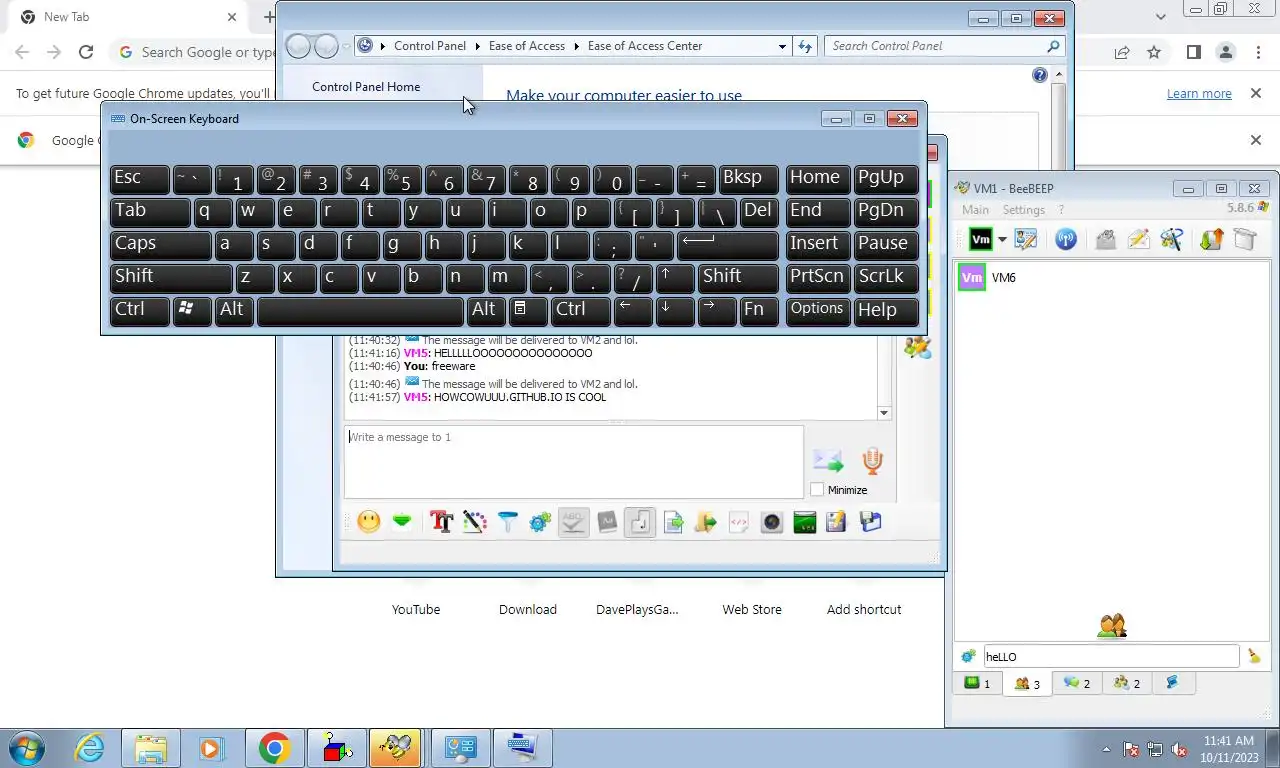Click the save chat floppy icon

870,522
